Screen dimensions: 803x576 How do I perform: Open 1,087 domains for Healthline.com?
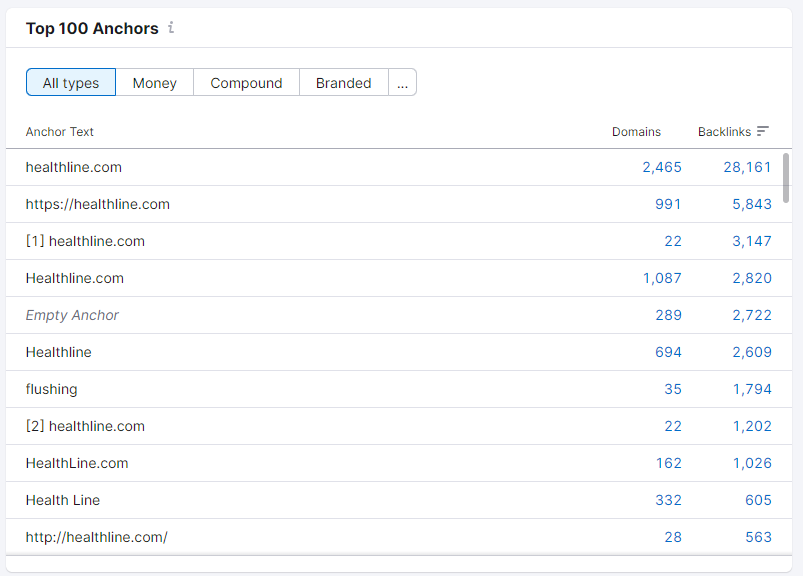click(662, 278)
